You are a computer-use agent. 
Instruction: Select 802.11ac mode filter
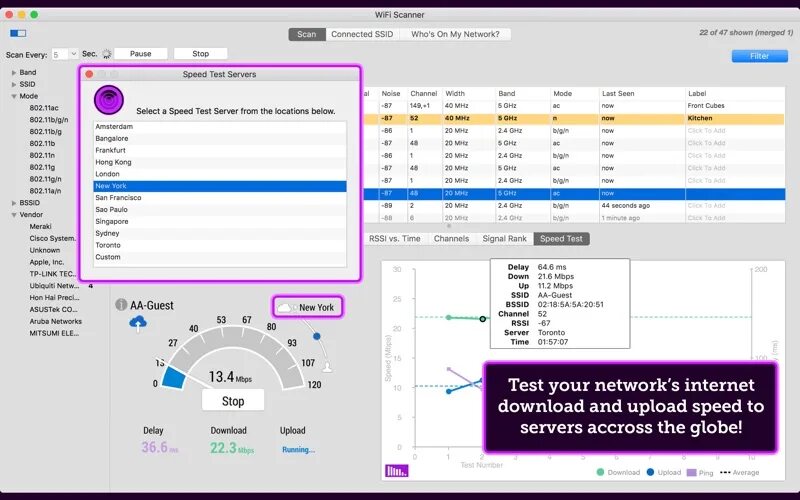[44, 108]
